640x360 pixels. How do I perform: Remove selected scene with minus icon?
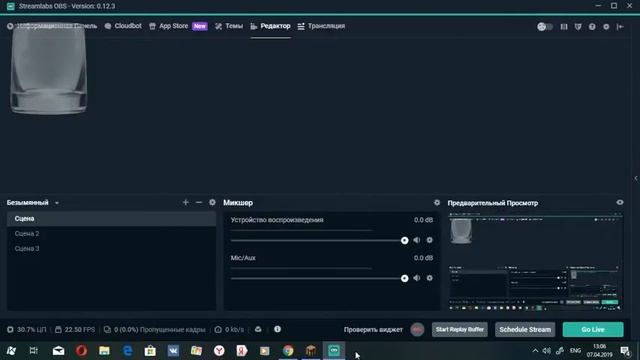click(x=199, y=202)
